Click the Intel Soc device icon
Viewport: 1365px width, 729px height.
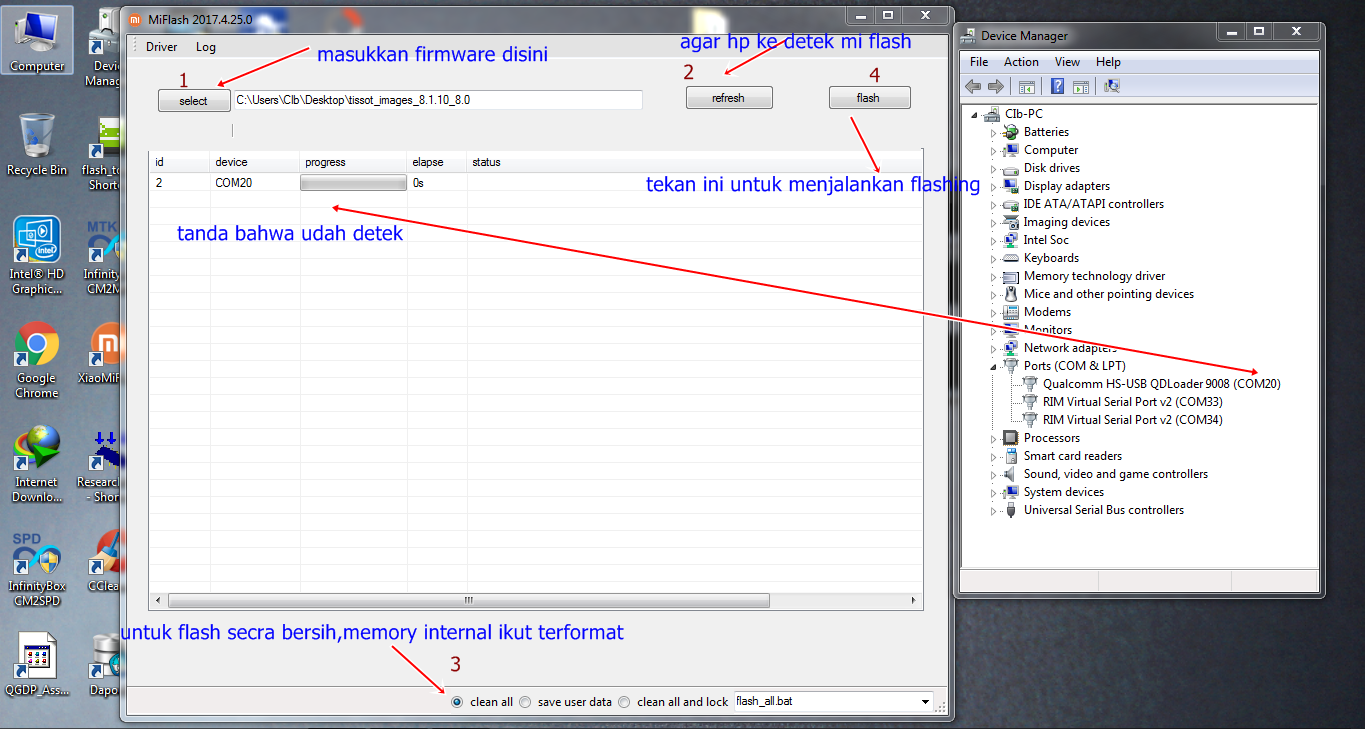click(x=1011, y=240)
